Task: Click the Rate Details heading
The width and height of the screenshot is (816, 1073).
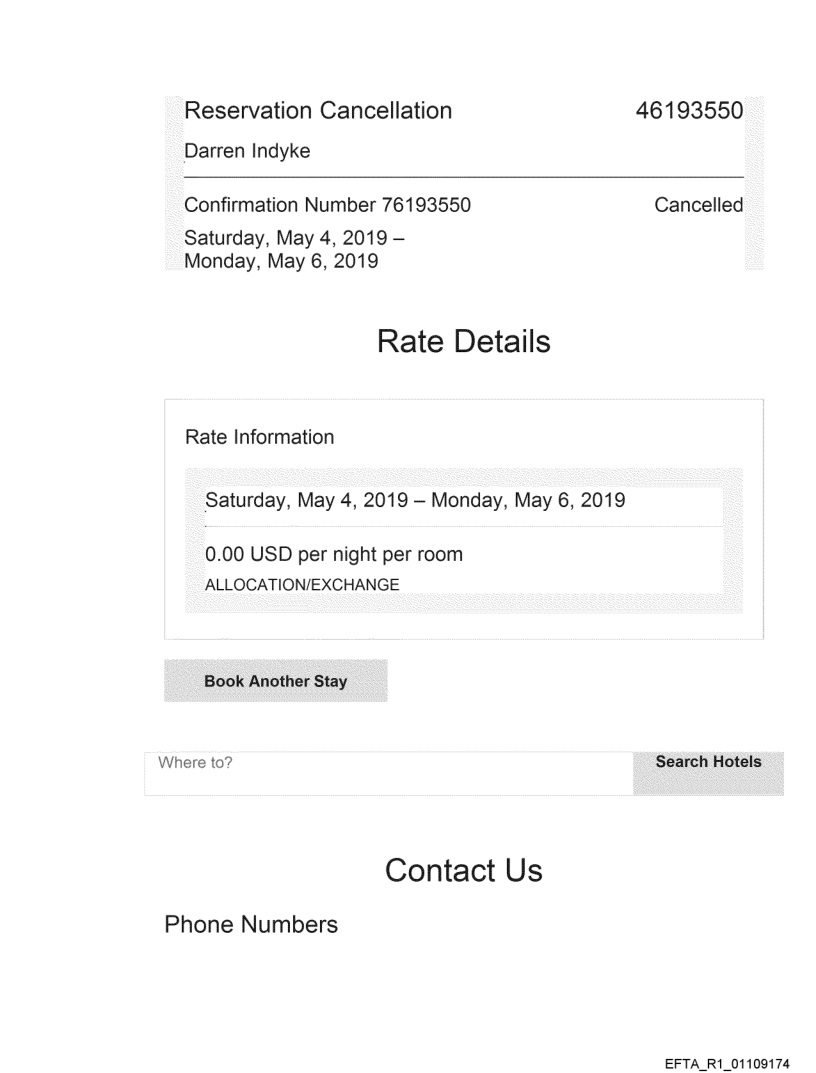Action: click(x=463, y=342)
